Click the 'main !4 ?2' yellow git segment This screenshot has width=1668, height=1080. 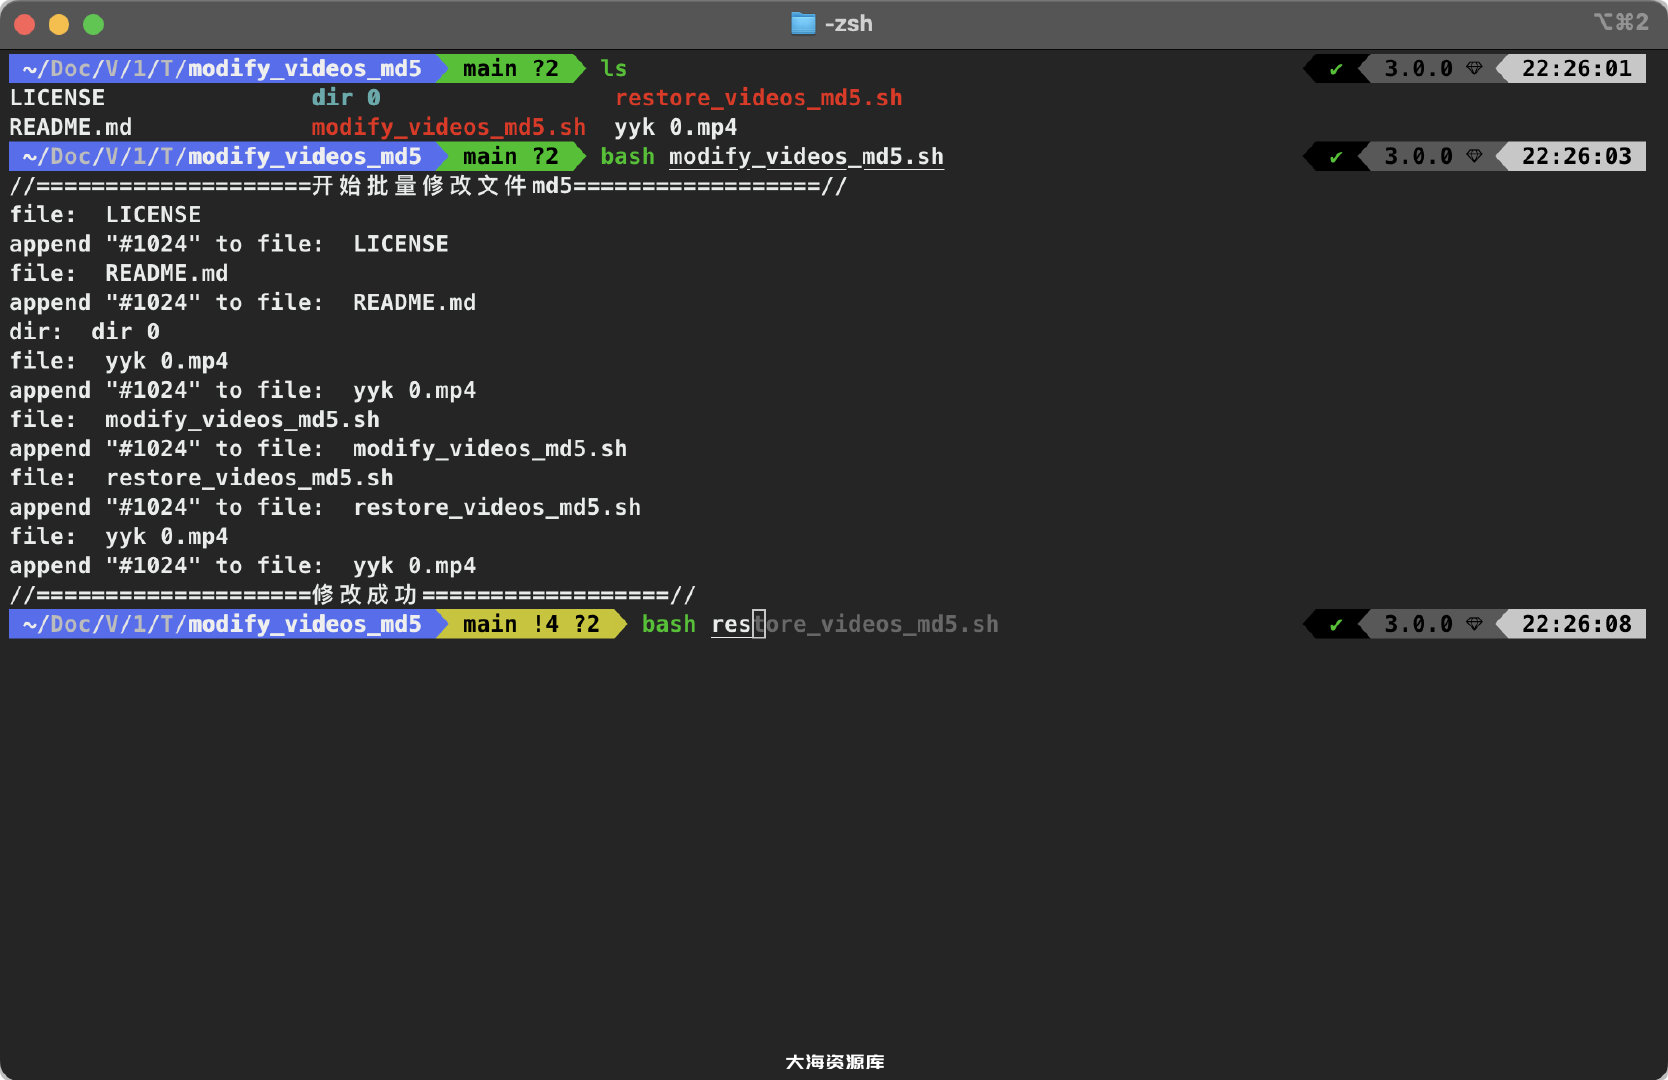click(531, 625)
